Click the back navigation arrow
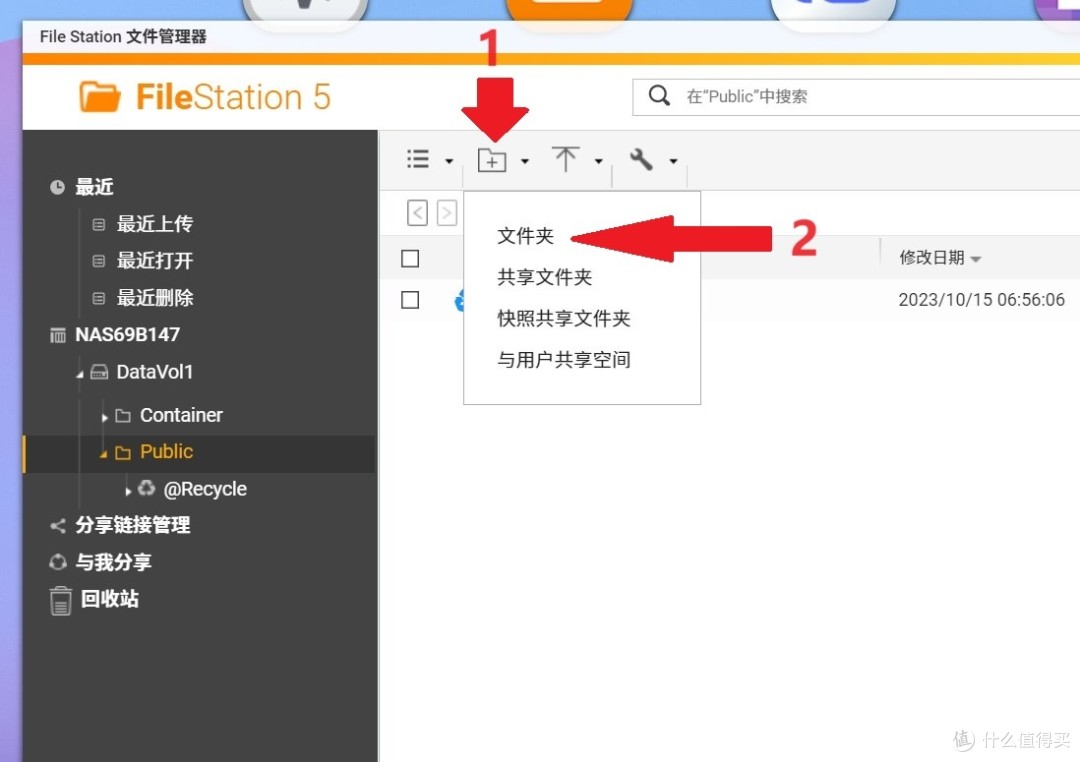 coord(417,213)
